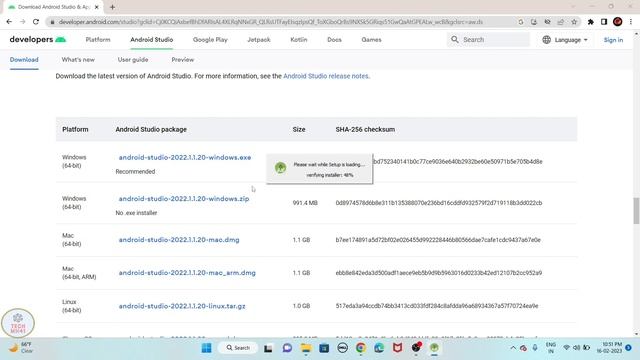Screen dimensions: 640x360
Task: Click the ENG IN language indicator
Action: 551,348
